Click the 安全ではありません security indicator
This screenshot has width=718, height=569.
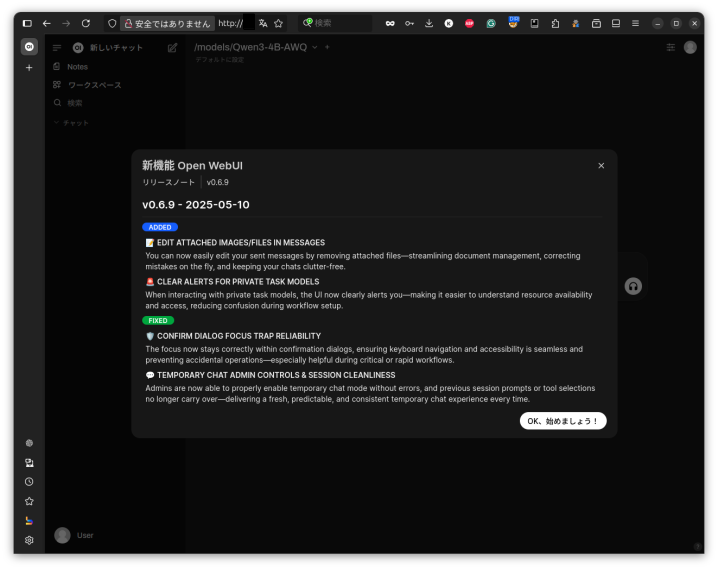point(168,23)
